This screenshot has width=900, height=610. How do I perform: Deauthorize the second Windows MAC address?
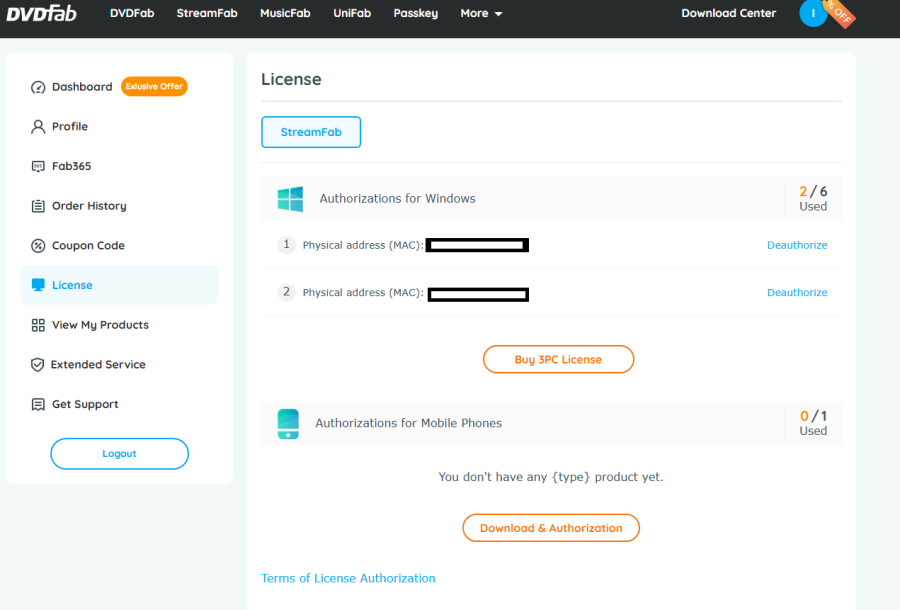pyautogui.click(x=796, y=293)
